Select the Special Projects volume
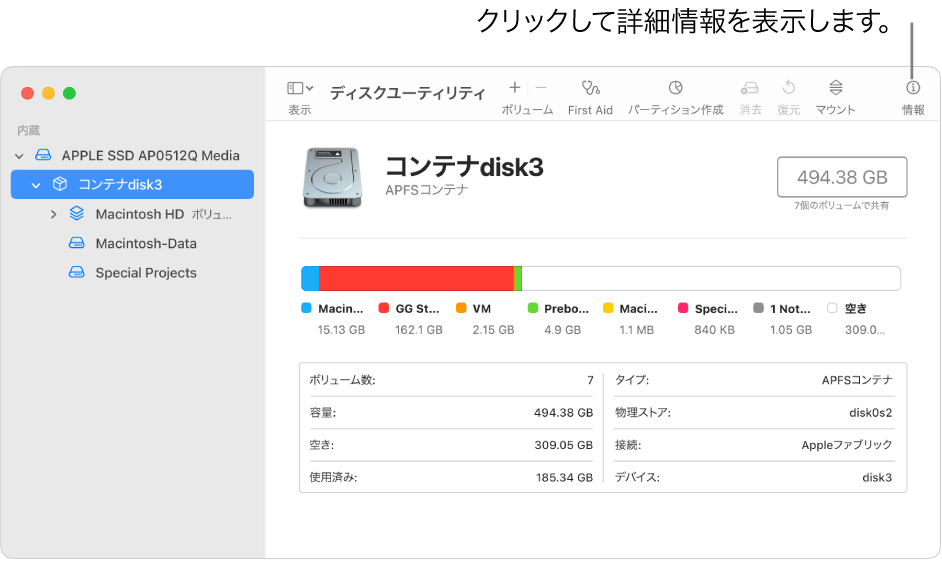This screenshot has height=561, width=942. coord(146,273)
